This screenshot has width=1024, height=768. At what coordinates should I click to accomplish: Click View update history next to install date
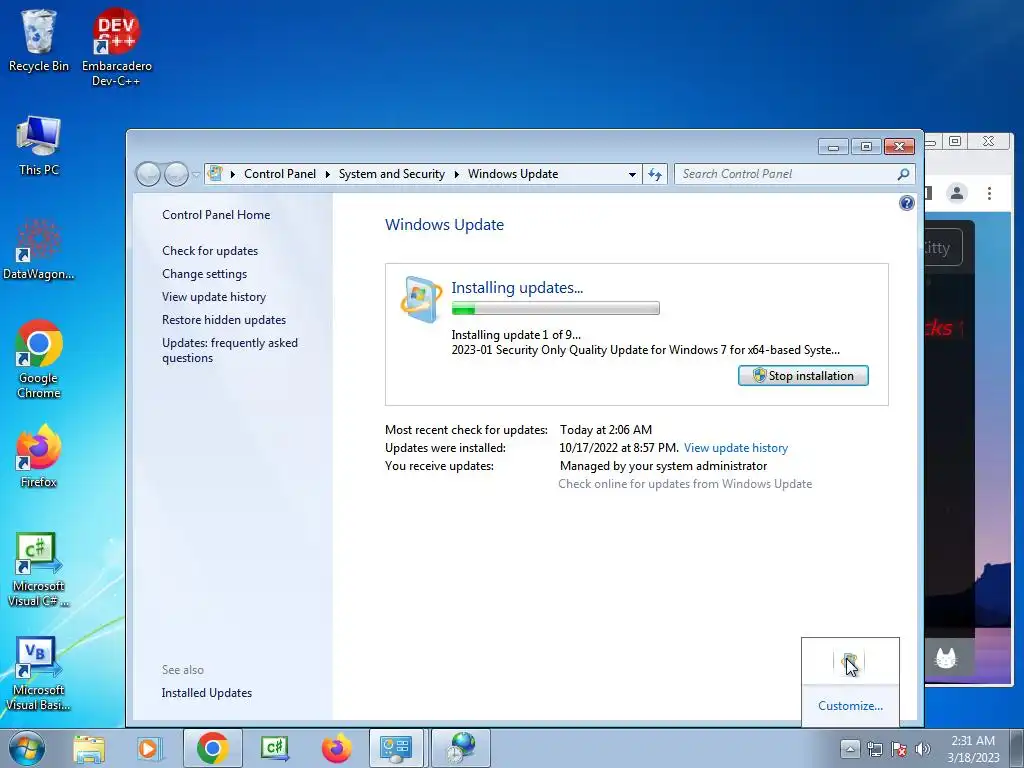(x=736, y=448)
